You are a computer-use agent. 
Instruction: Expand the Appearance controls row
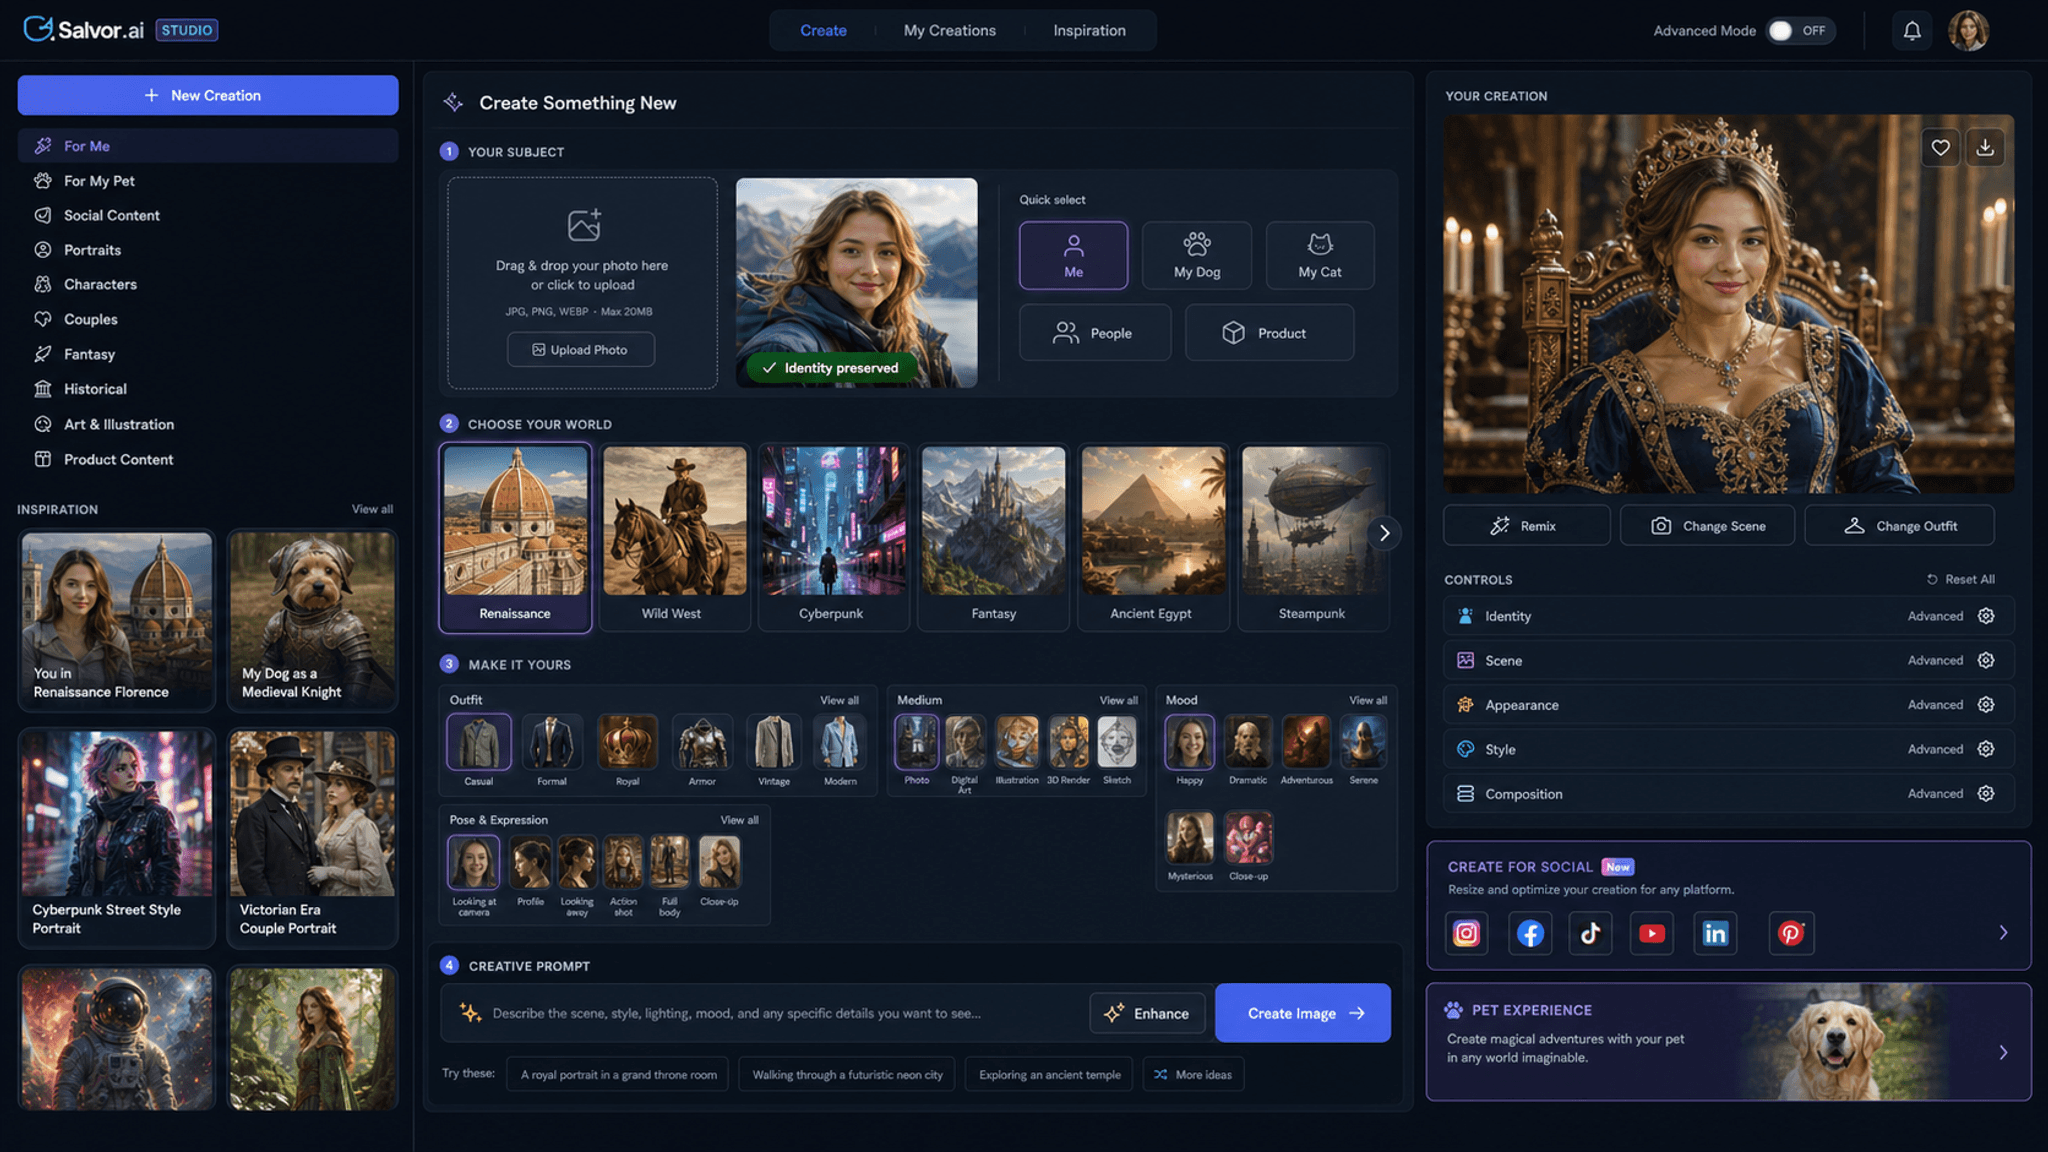(1728, 705)
